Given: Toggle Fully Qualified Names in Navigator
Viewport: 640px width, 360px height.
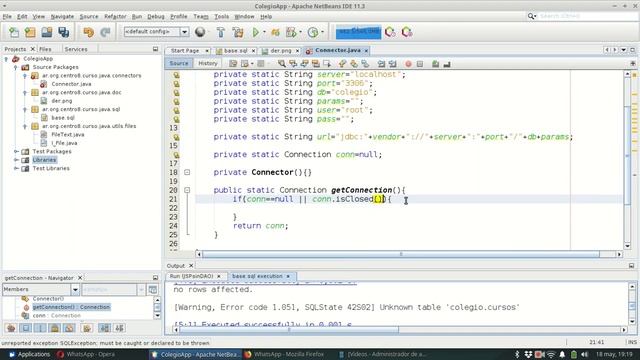Looking at the screenshot, I should click(87, 328).
